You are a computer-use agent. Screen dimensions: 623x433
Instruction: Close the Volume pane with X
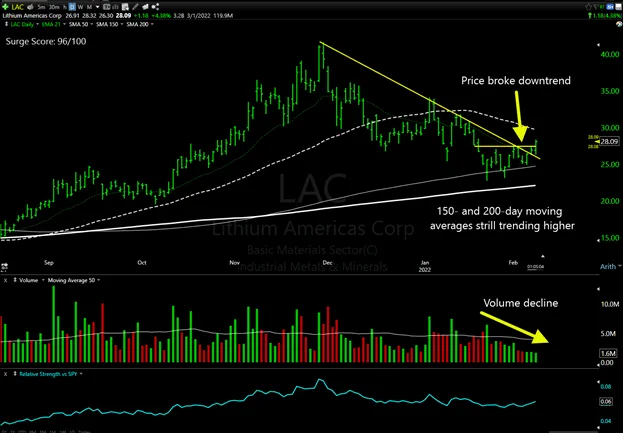pos(6,280)
